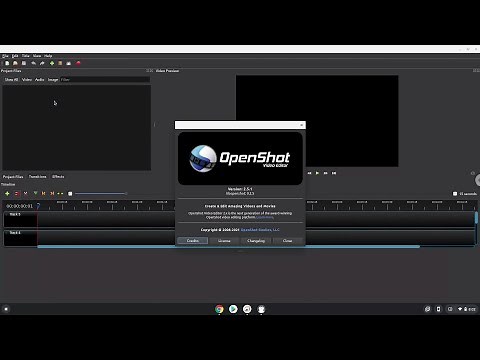Image resolution: width=480 pixels, height=360 pixels.
Task: Switch to the Effects tab
Action: tap(58, 177)
